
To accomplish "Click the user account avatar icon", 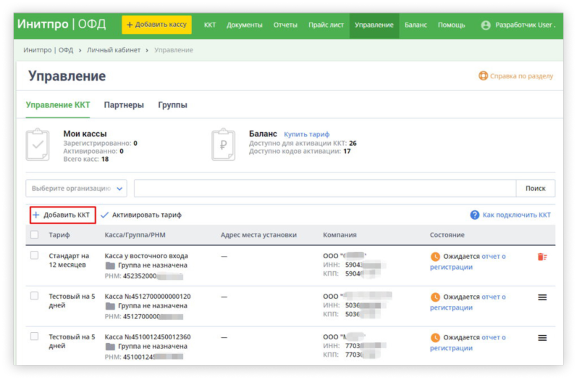I will click(x=486, y=25).
